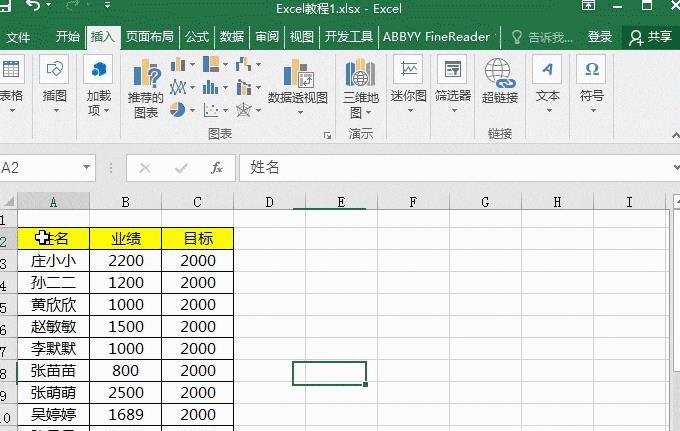The width and height of the screenshot is (680, 431).
Task: Select the cell 赵敏敏
Action: click(53, 326)
